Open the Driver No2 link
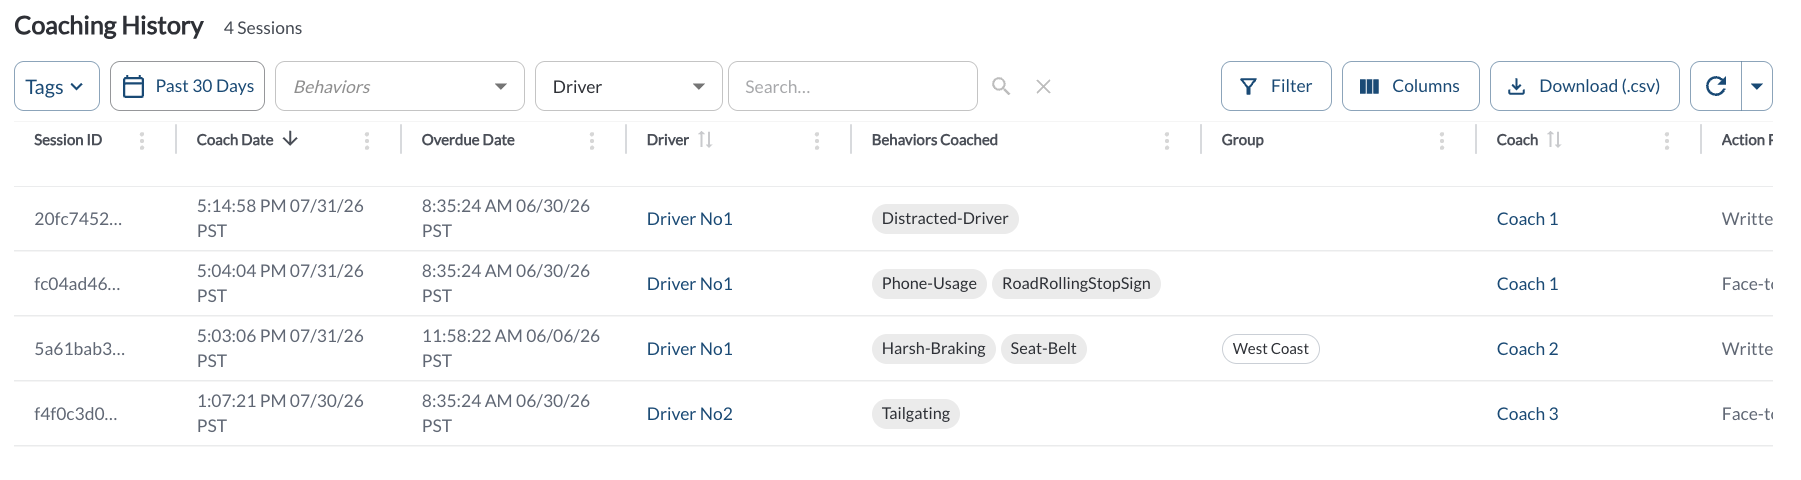The width and height of the screenshot is (1801, 480). pos(690,414)
